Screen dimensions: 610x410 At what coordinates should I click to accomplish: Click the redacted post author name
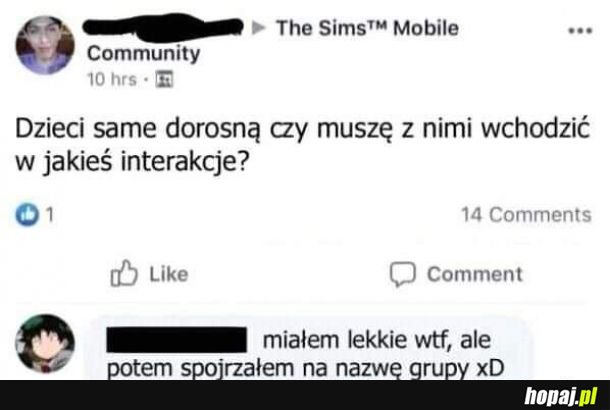(x=163, y=26)
